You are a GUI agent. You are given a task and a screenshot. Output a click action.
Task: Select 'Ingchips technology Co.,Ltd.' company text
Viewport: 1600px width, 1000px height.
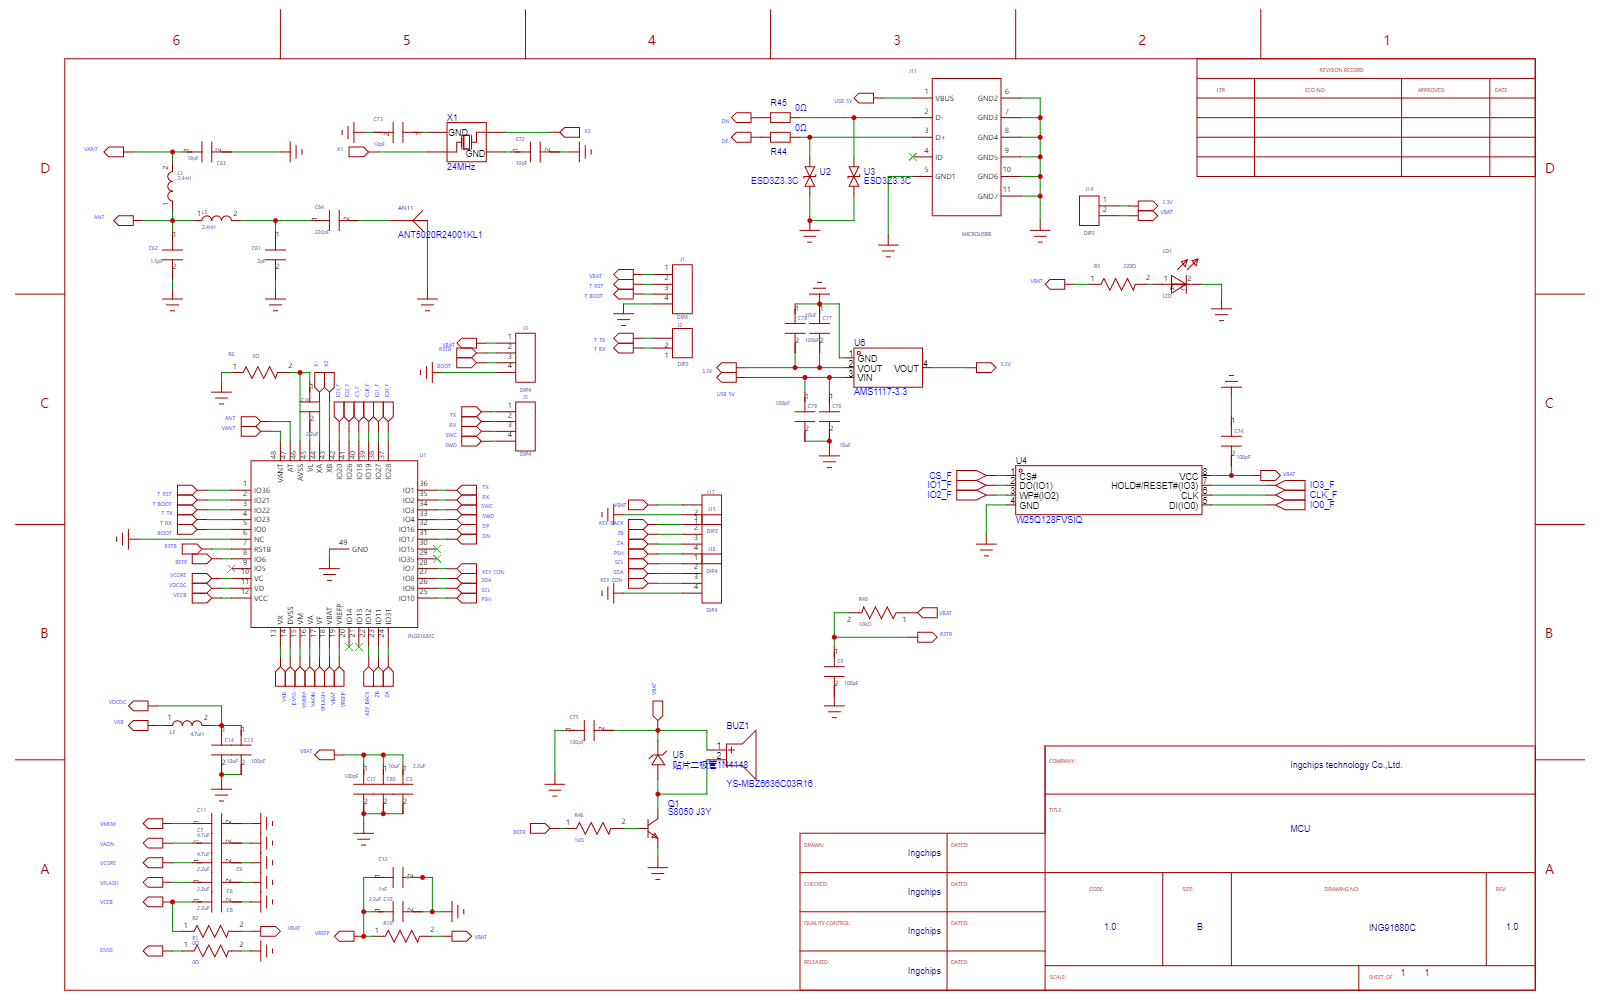click(1346, 765)
